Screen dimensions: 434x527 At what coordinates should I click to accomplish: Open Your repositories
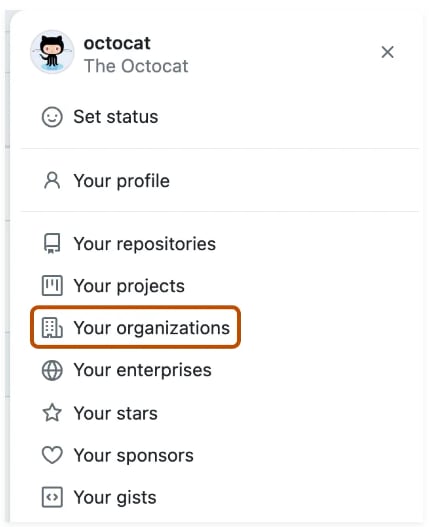[x=145, y=244]
